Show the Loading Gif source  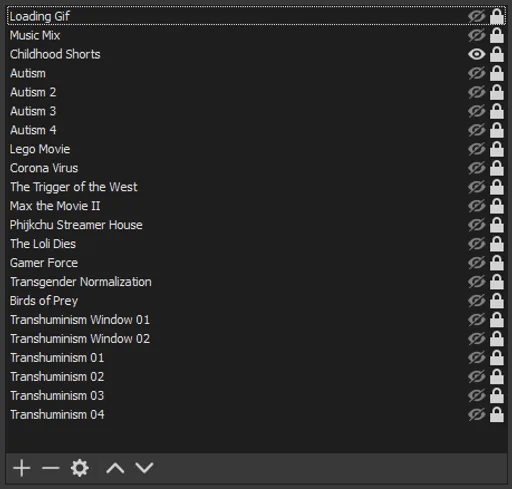(x=477, y=16)
